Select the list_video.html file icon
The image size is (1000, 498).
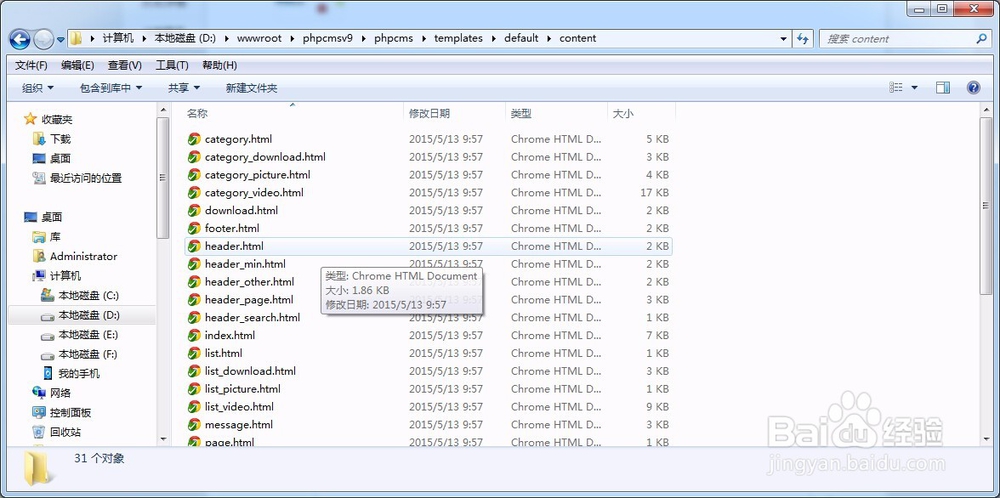coord(194,407)
